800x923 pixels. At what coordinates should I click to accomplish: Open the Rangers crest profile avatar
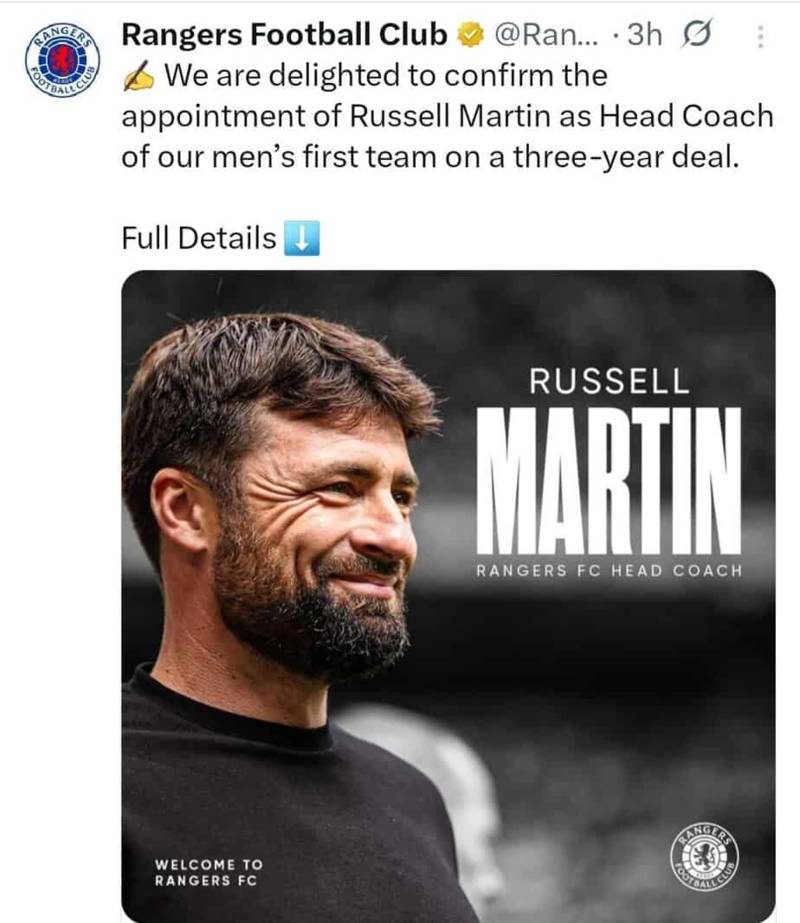pos(62,59)
